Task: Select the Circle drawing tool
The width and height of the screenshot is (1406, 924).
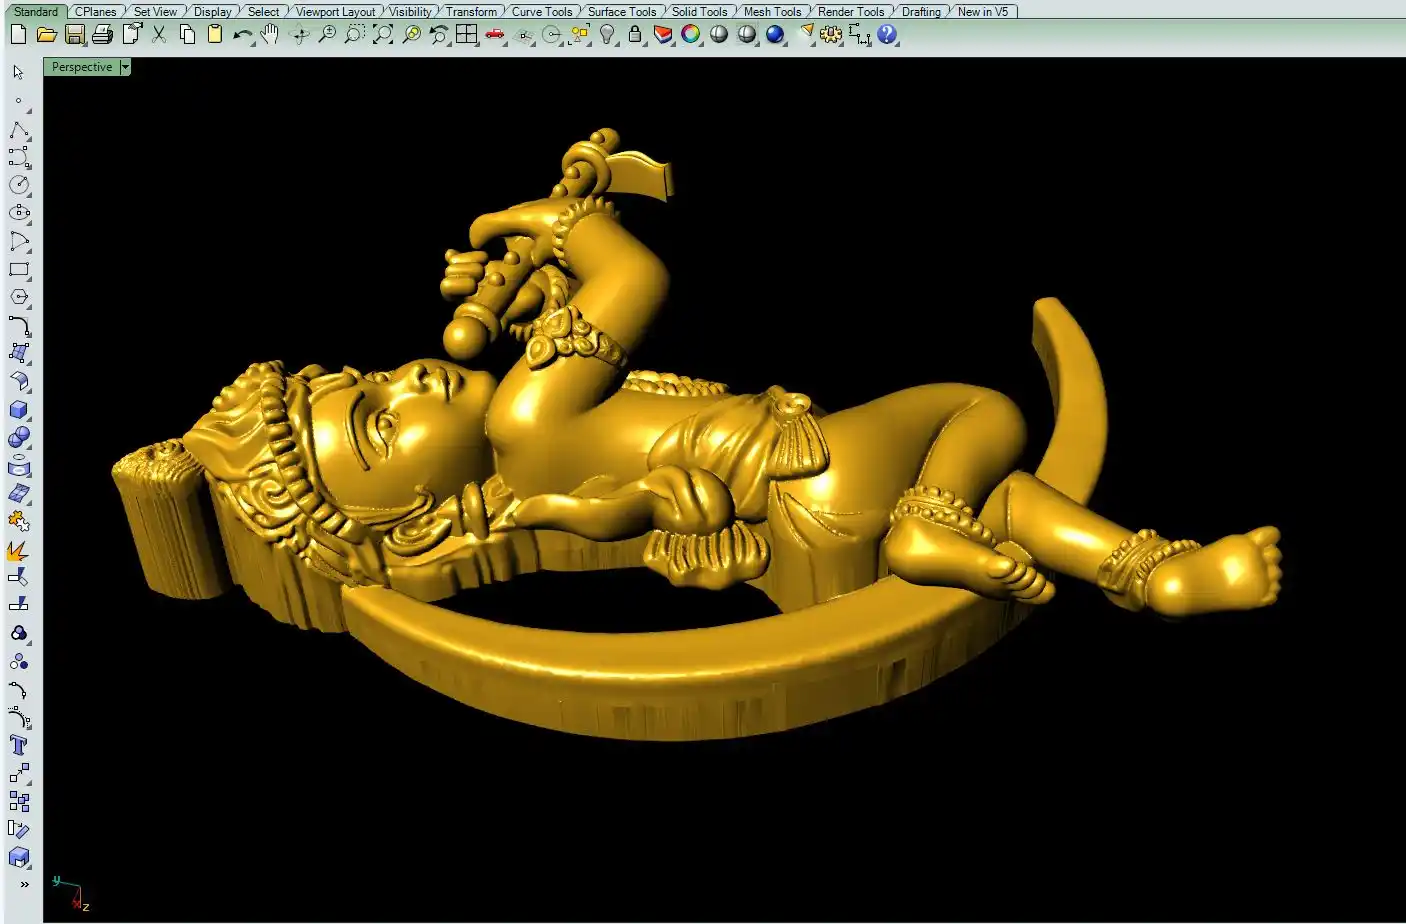Action: [19, 186]
